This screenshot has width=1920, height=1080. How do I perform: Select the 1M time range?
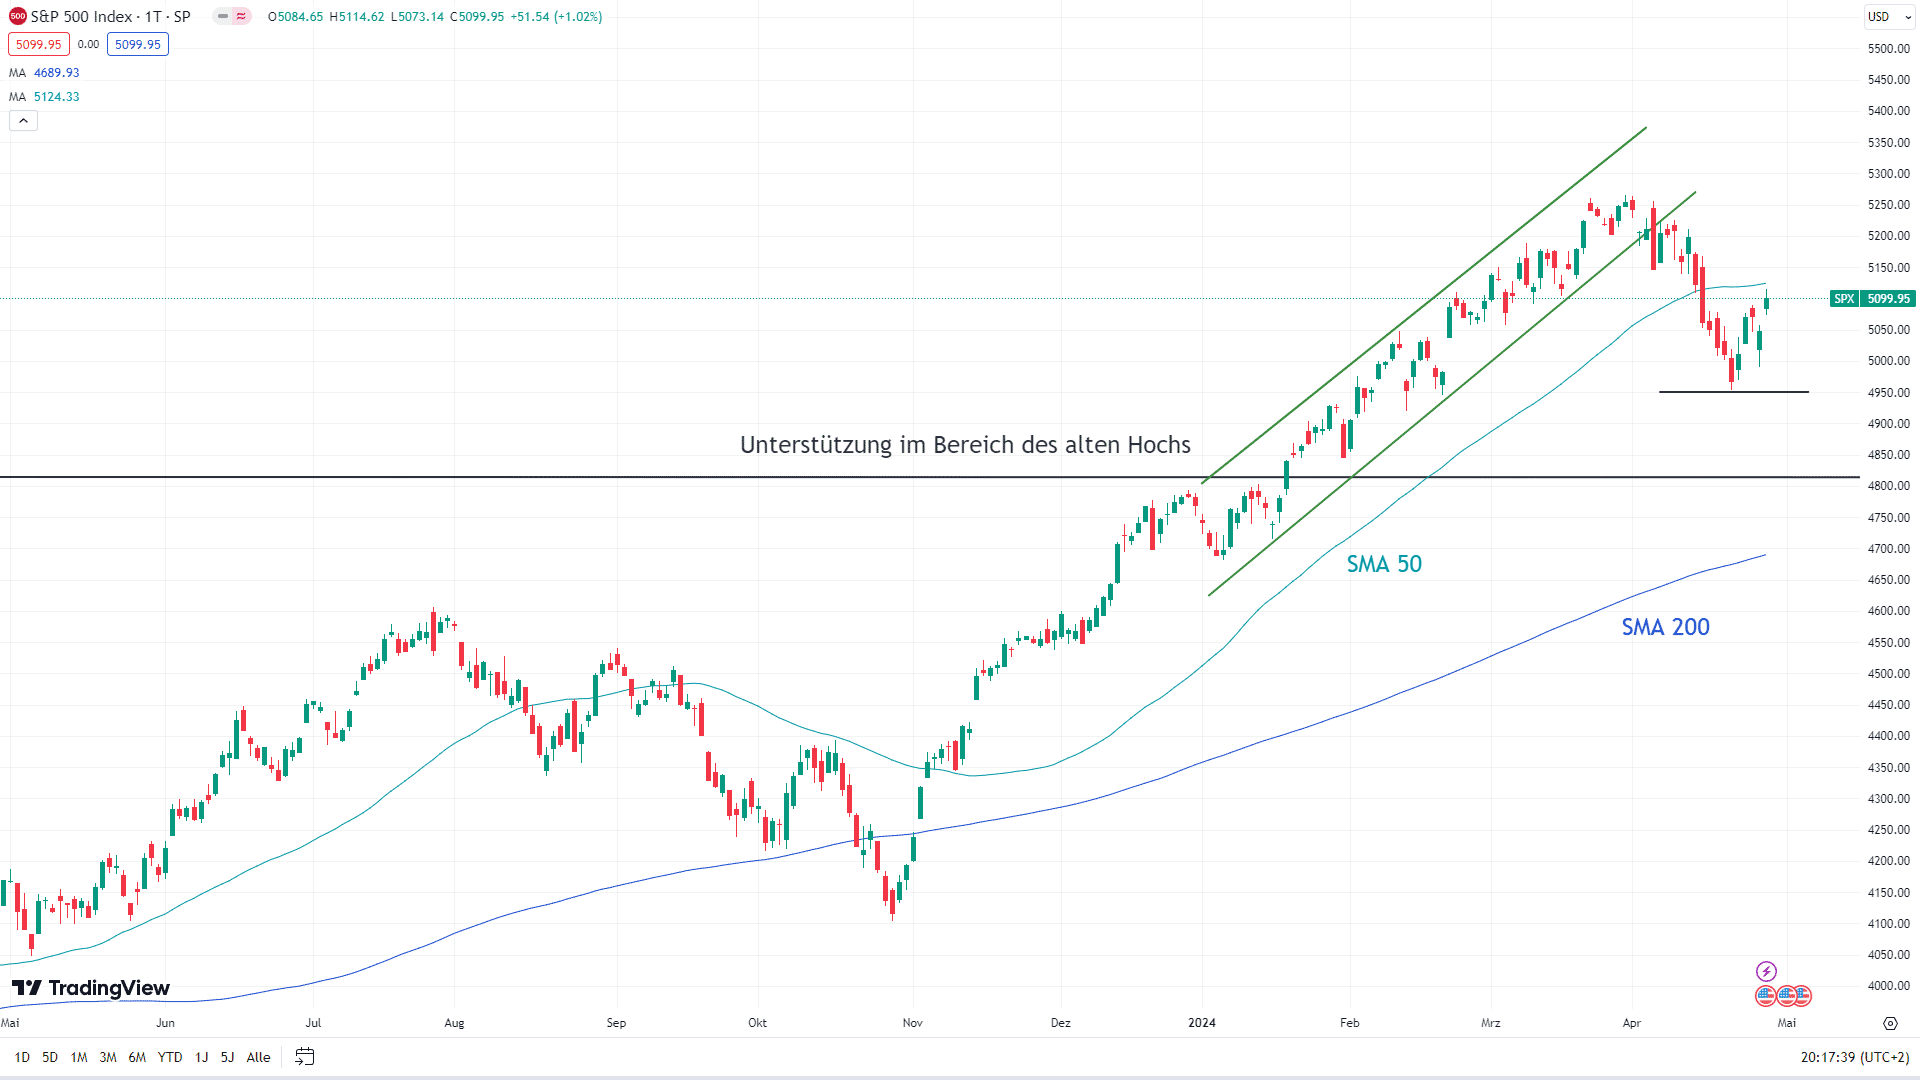[79, 1057]
